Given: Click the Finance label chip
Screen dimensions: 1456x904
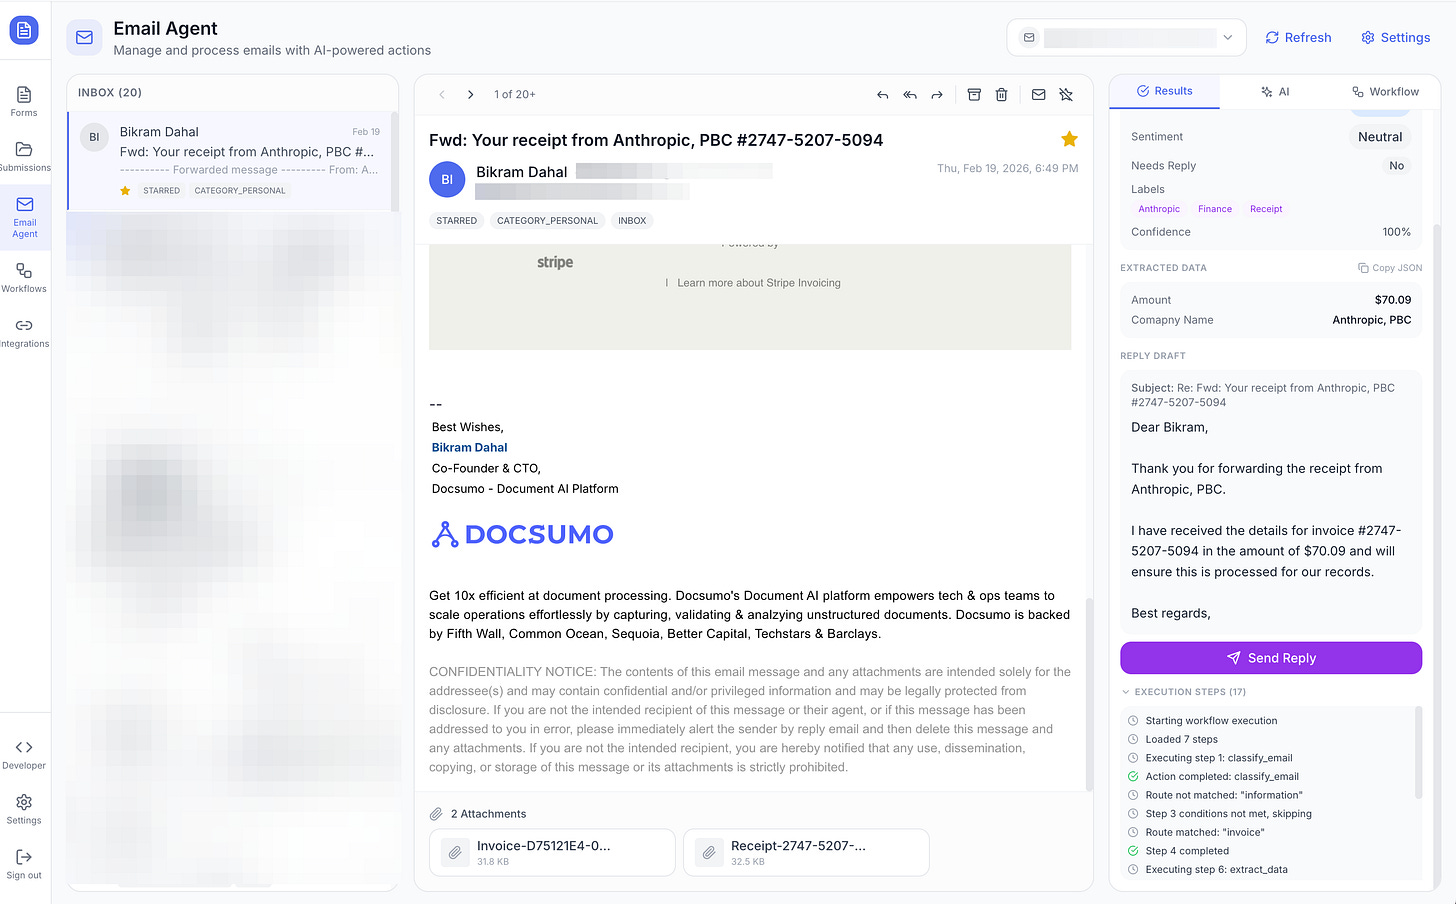Looking at the screenshot, I should click(1215, 209).
